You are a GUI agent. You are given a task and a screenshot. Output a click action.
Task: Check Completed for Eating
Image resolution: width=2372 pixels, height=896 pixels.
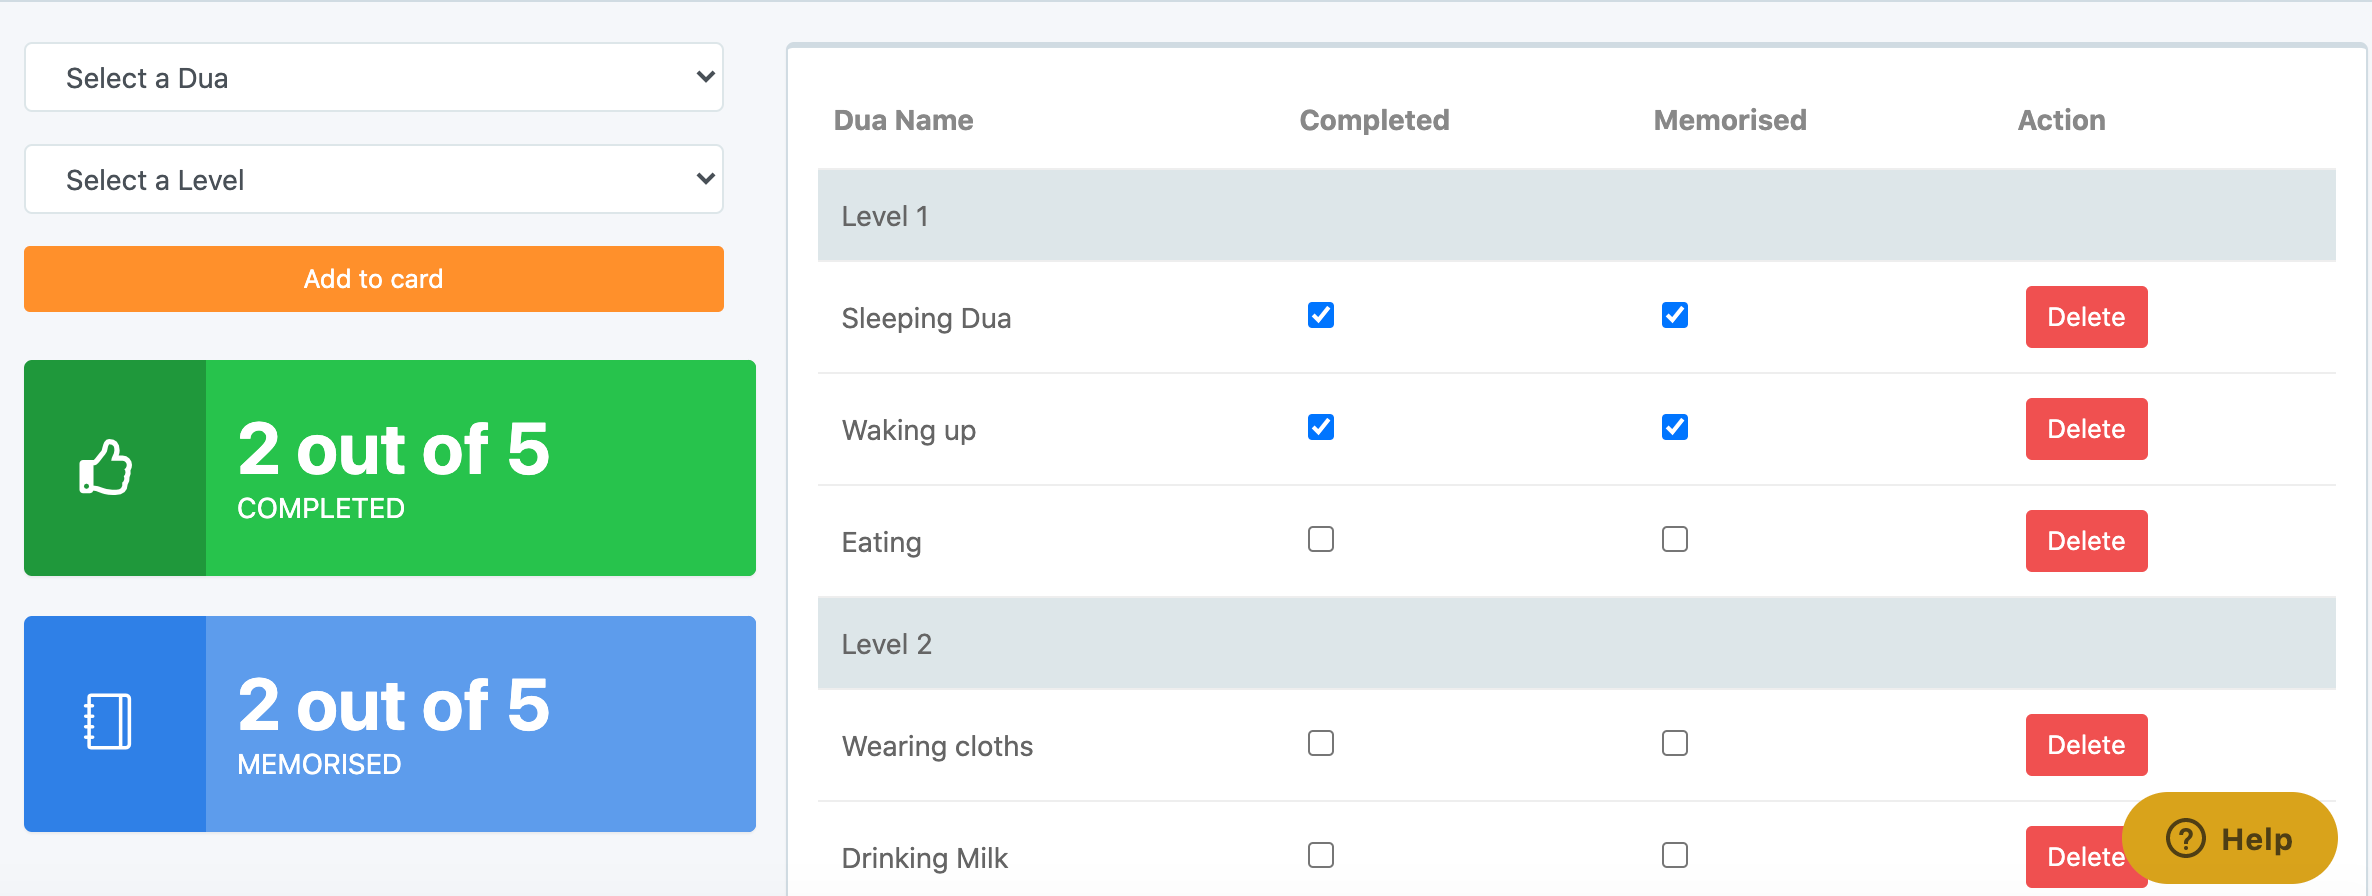tap(1321, 540)
